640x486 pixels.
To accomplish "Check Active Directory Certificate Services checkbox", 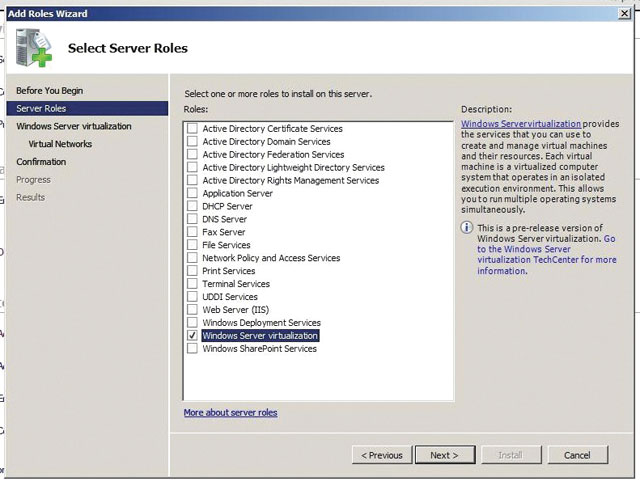I will (192, 129).
